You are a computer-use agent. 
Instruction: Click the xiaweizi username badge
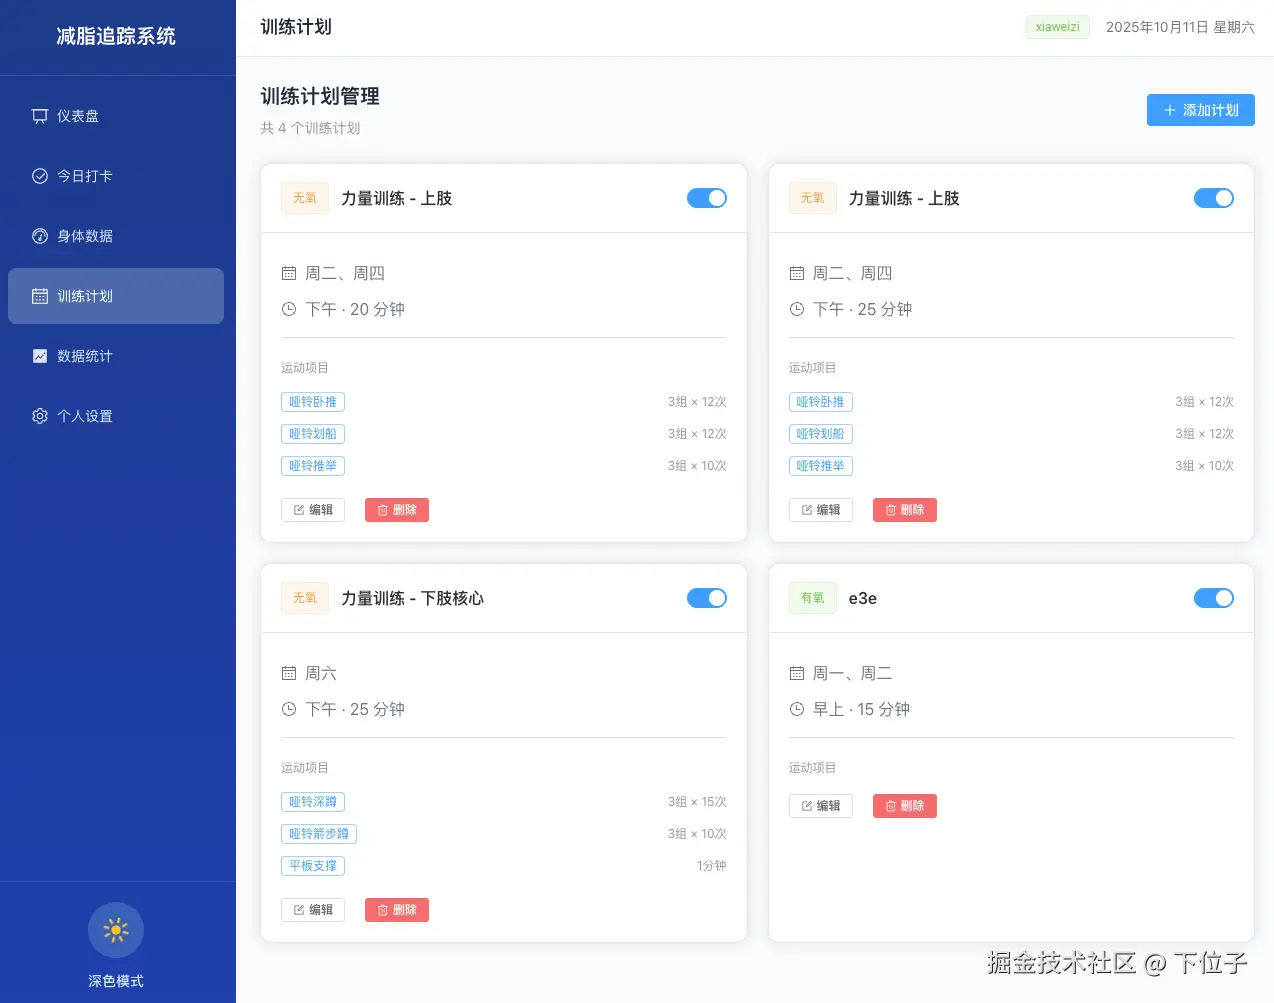tap(1057, 27)
